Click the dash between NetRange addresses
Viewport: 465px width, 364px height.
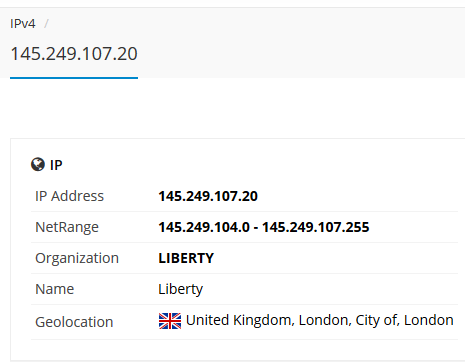(x=256, y=228)
